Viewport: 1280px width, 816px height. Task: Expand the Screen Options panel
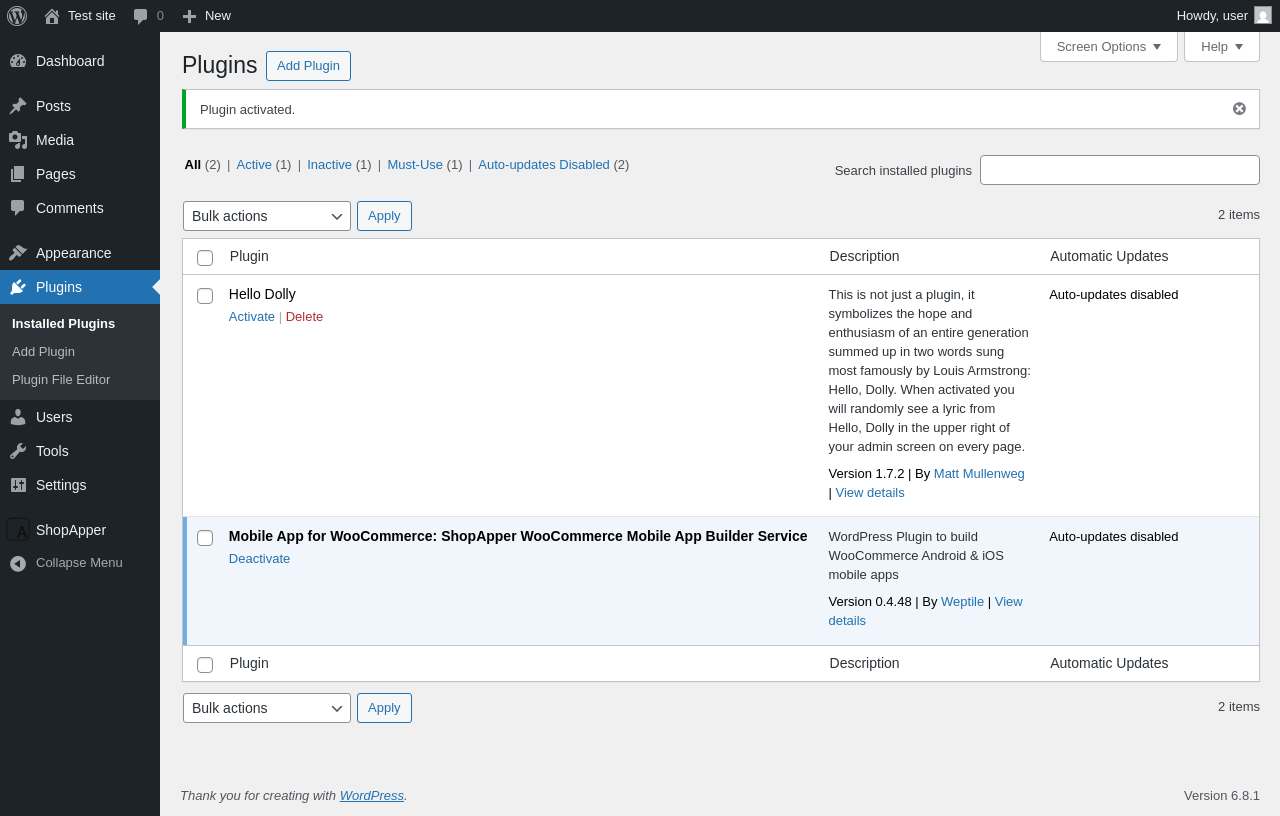tap(1108, 47)
